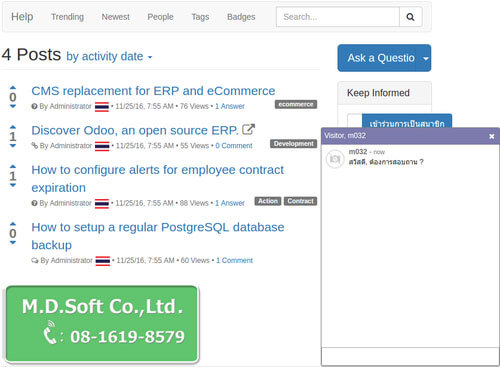Select the Development tag
Image resolution: width=500 pixels, height=367 pixels.
294,144
